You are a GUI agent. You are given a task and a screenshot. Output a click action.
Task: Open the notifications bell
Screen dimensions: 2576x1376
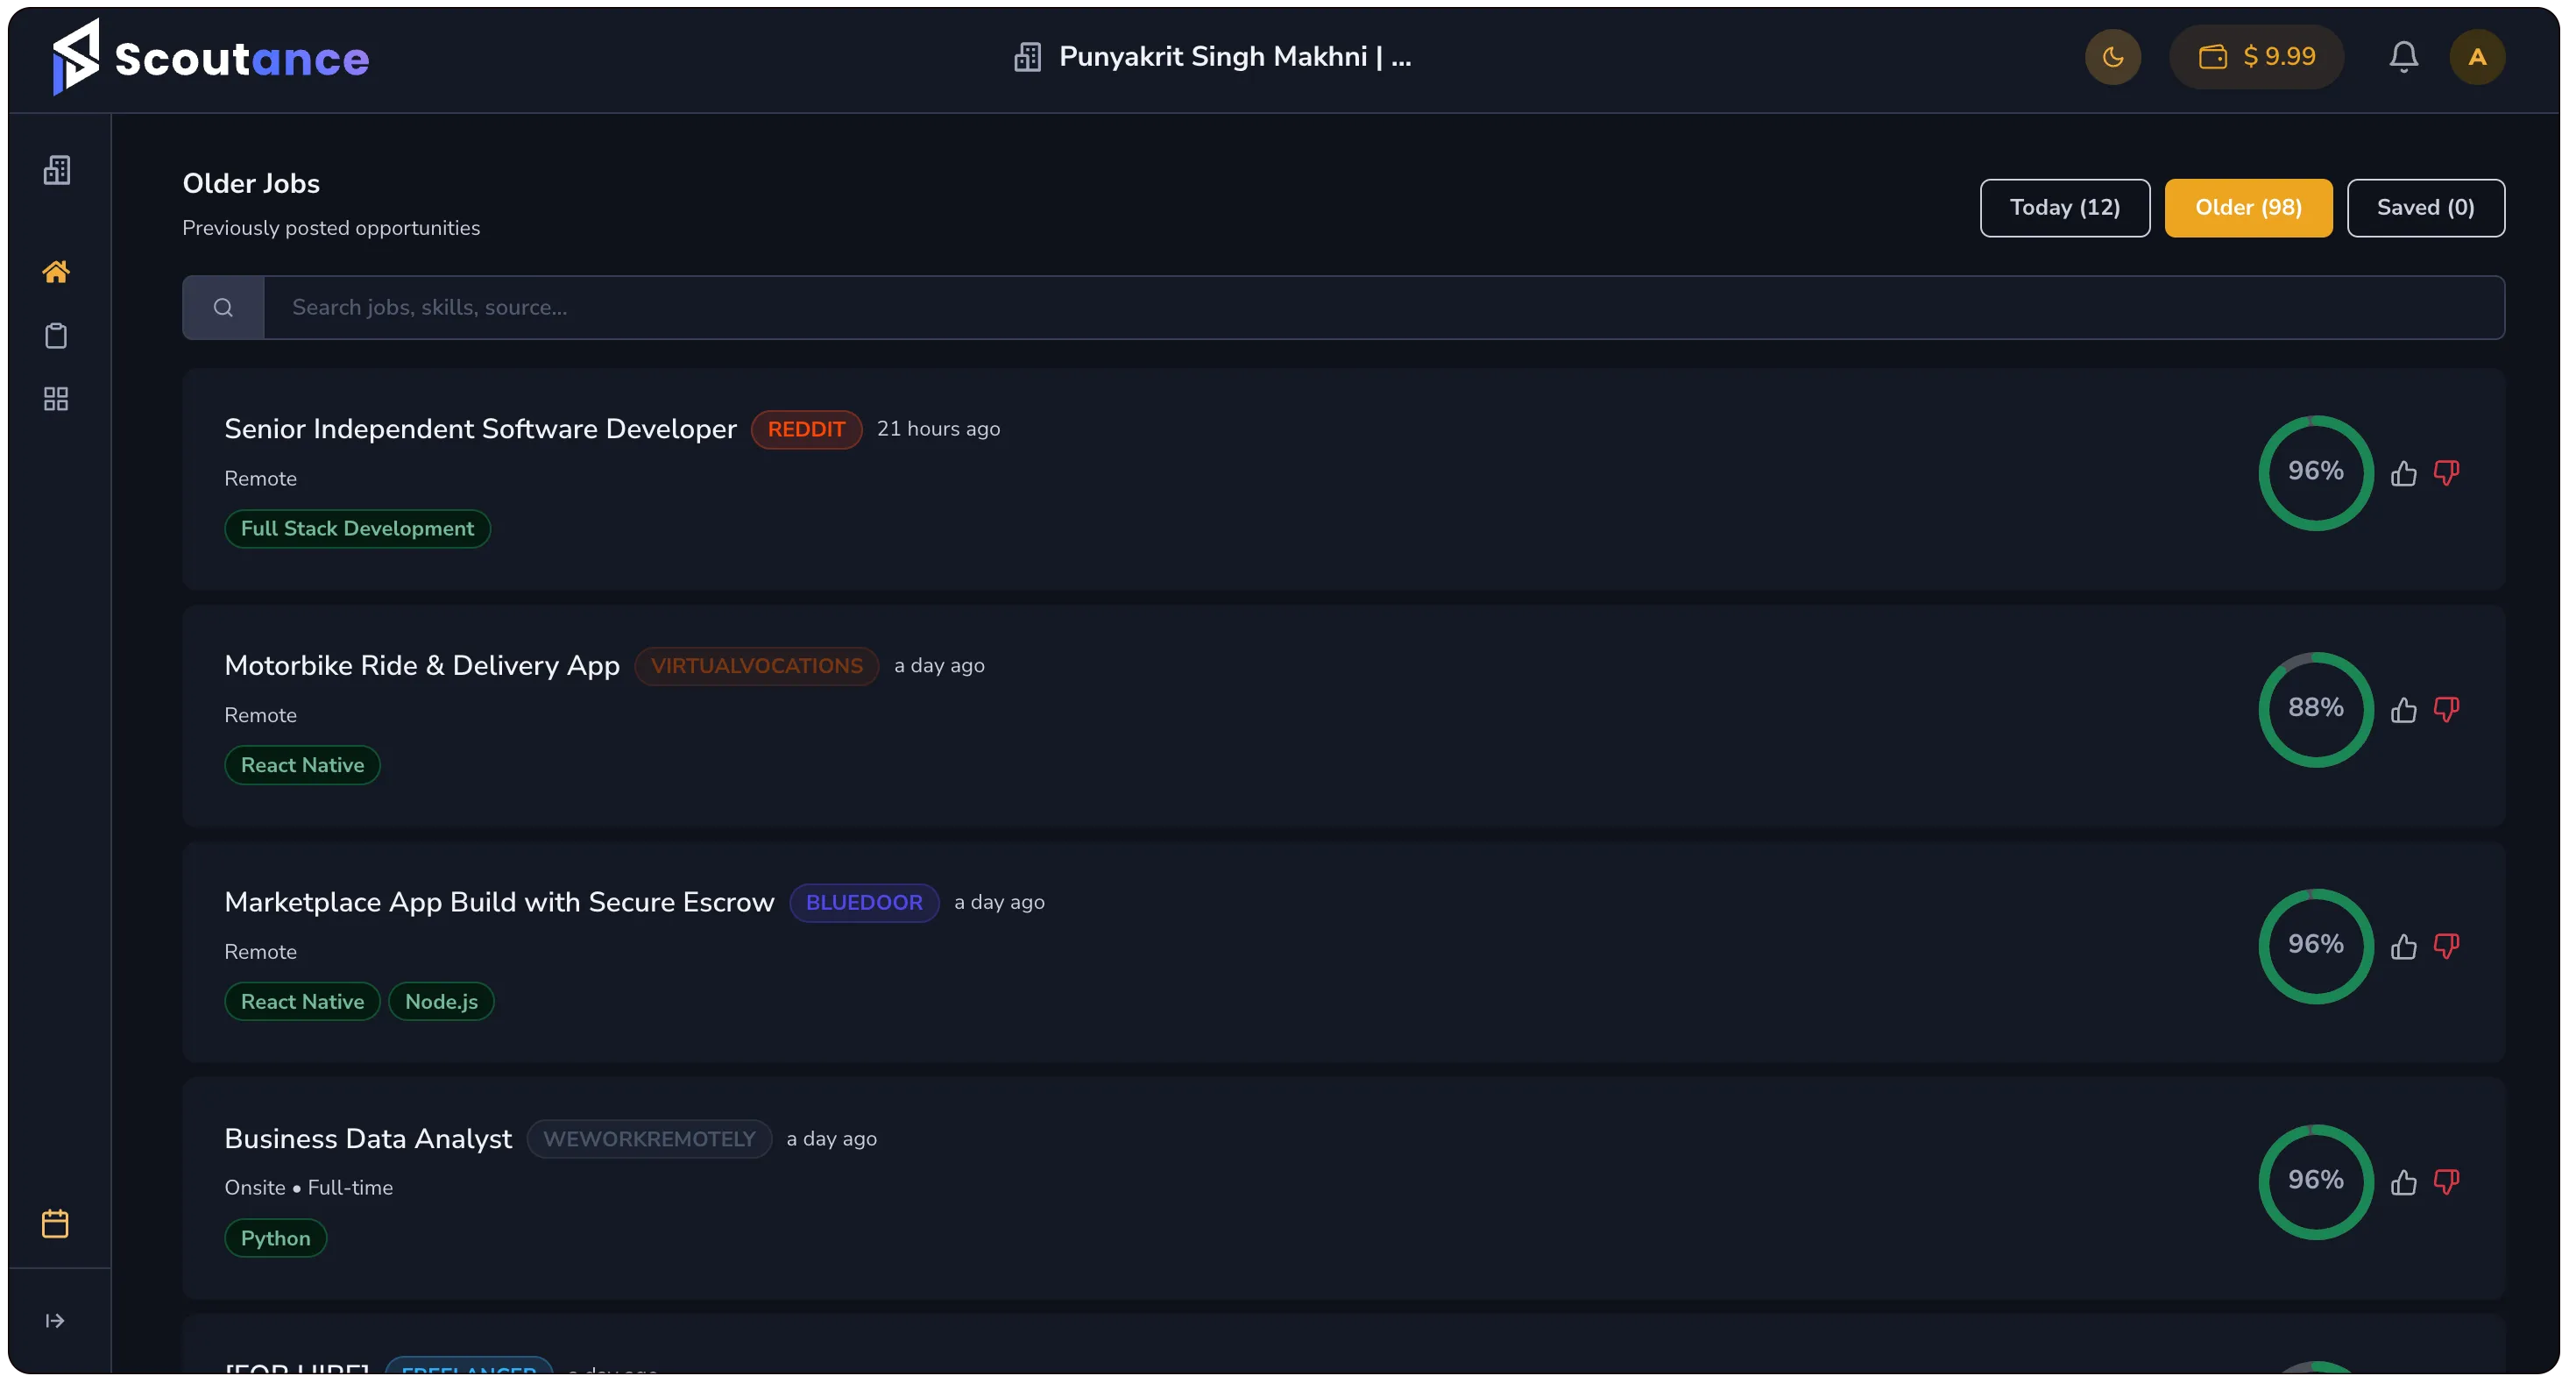(x=2403, y=57)
